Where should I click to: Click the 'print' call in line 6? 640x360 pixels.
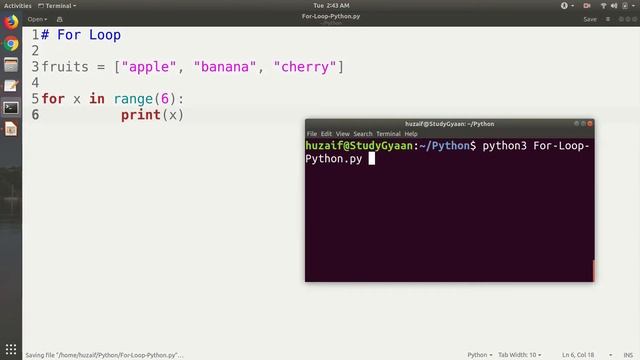[x=141, y=115]
